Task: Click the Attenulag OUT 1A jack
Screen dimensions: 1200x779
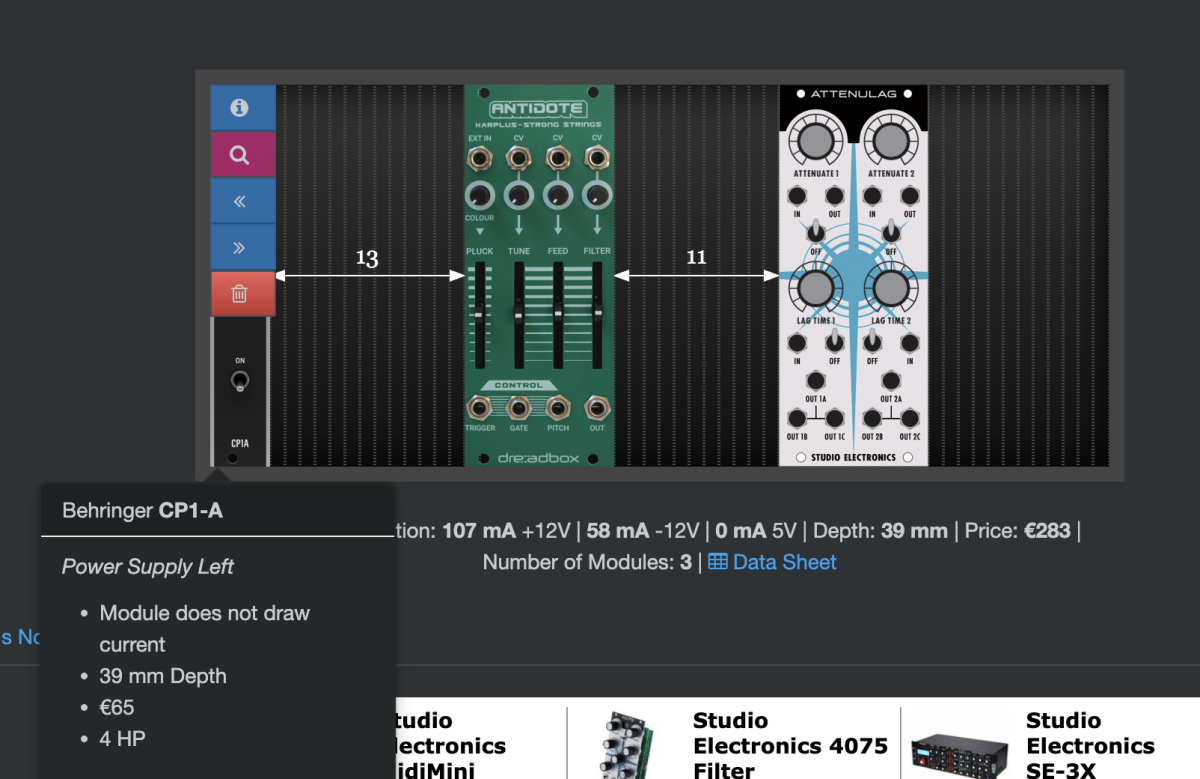Action: pos(815,380)
